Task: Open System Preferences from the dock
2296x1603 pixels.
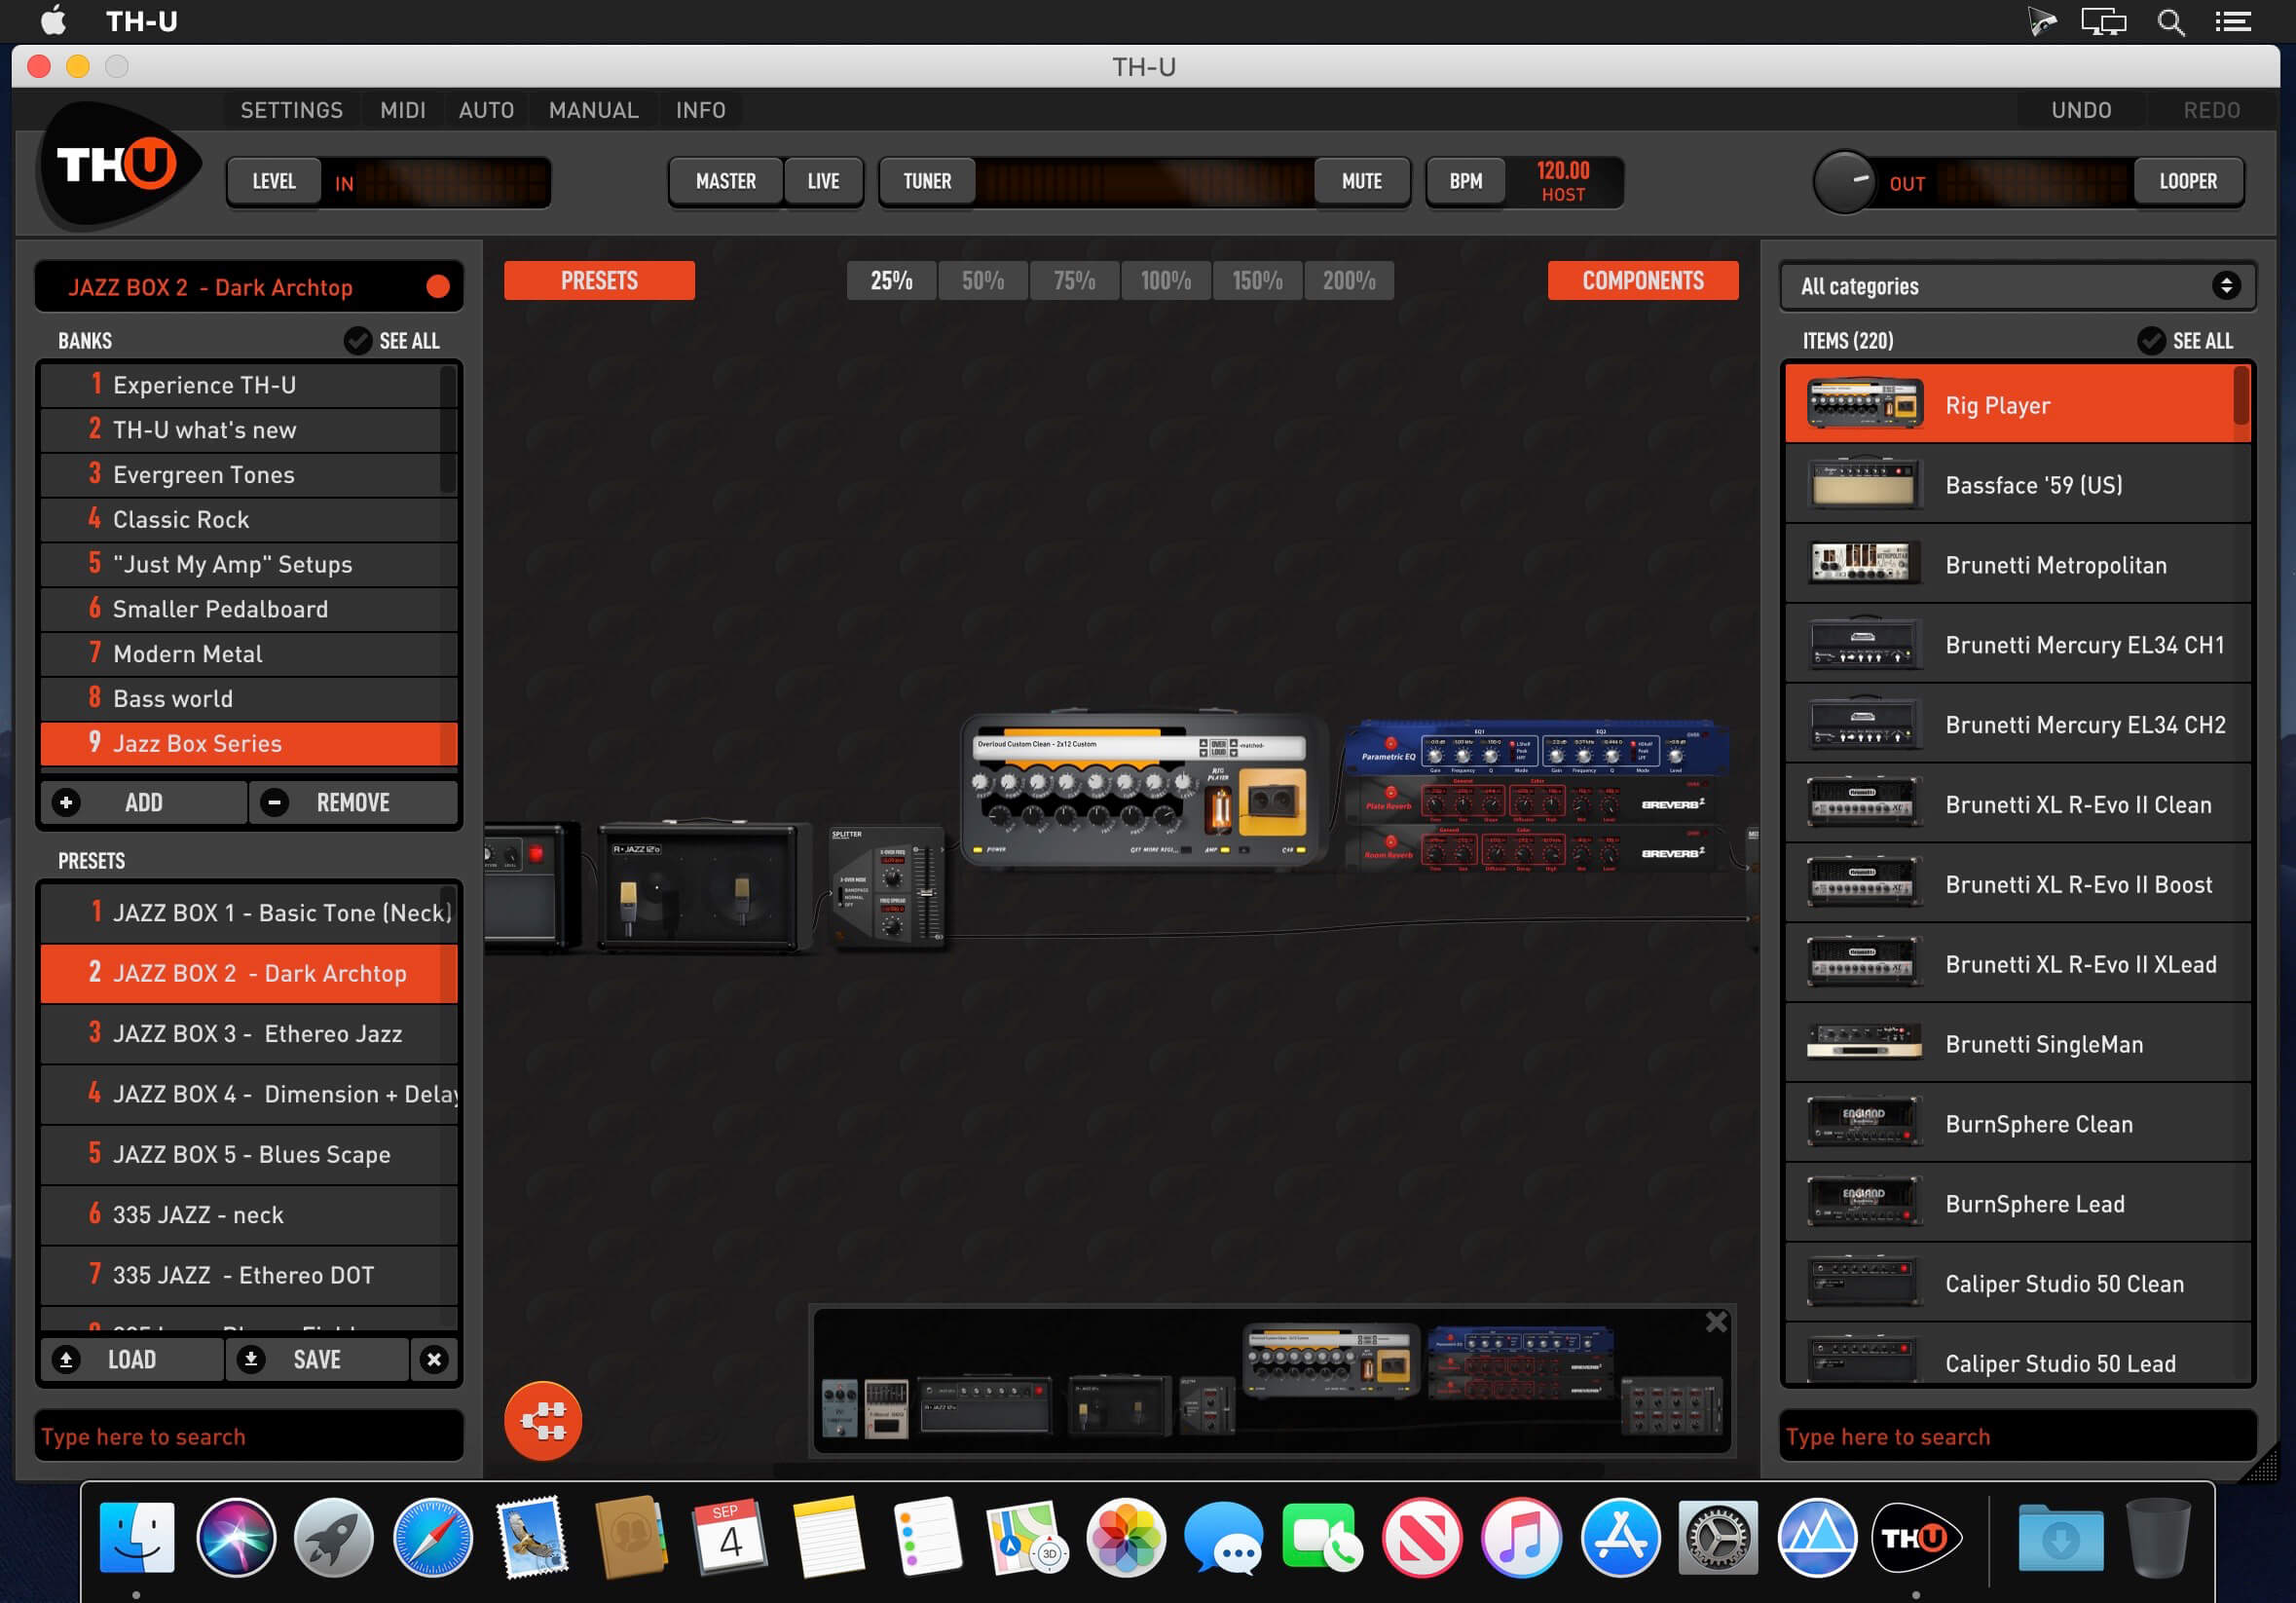Action: (x=1718, y=1537)
